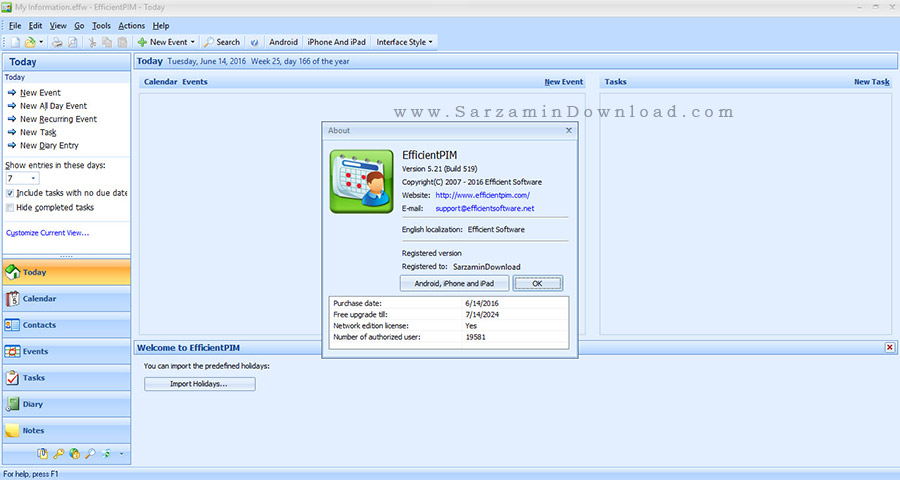The width and height of the screenshot is (900, 480).
Task: Open the Diary navigation section
Action: pyautogui.click(x=67, y=404)
